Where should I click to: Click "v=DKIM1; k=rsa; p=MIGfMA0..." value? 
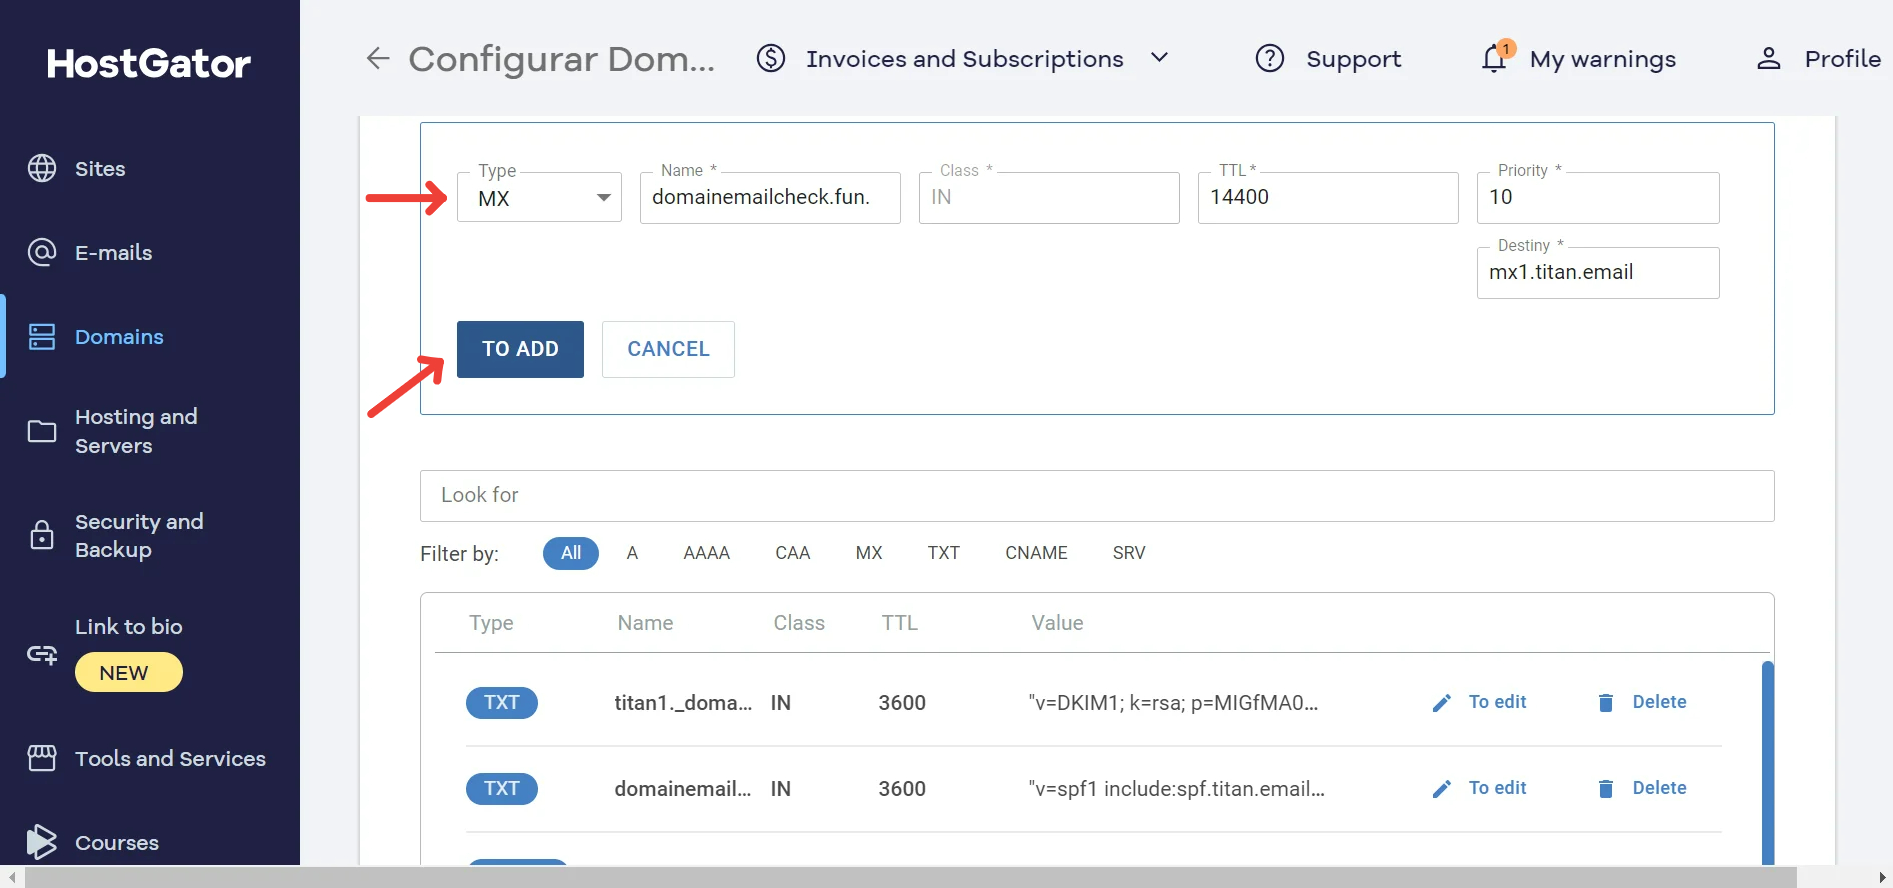pyautogui.click(x=1173, y=703)
